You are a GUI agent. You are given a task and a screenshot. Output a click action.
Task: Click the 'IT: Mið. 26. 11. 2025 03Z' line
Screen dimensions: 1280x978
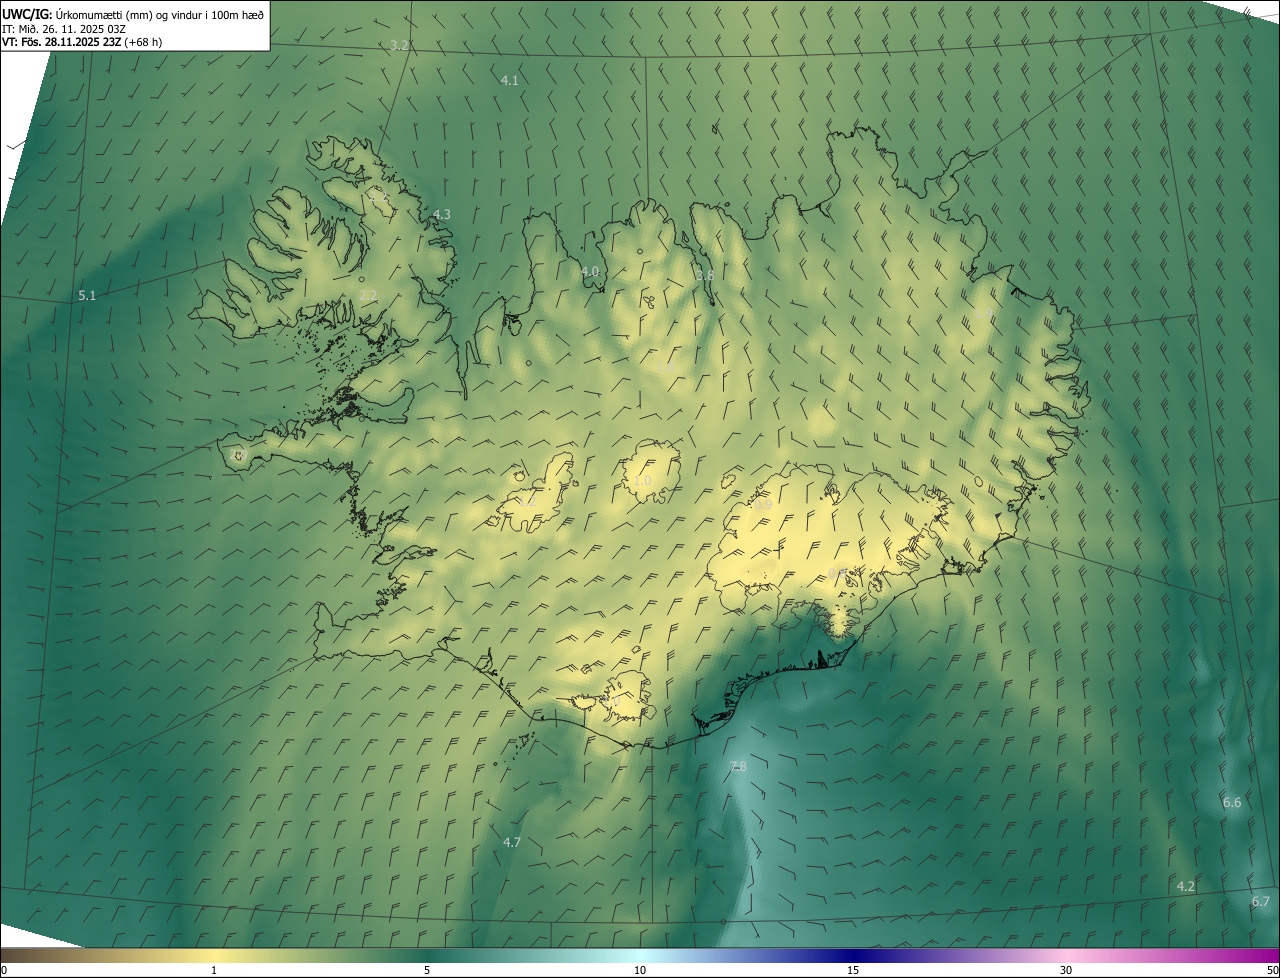pyautogui.click(x=64, y=28)
